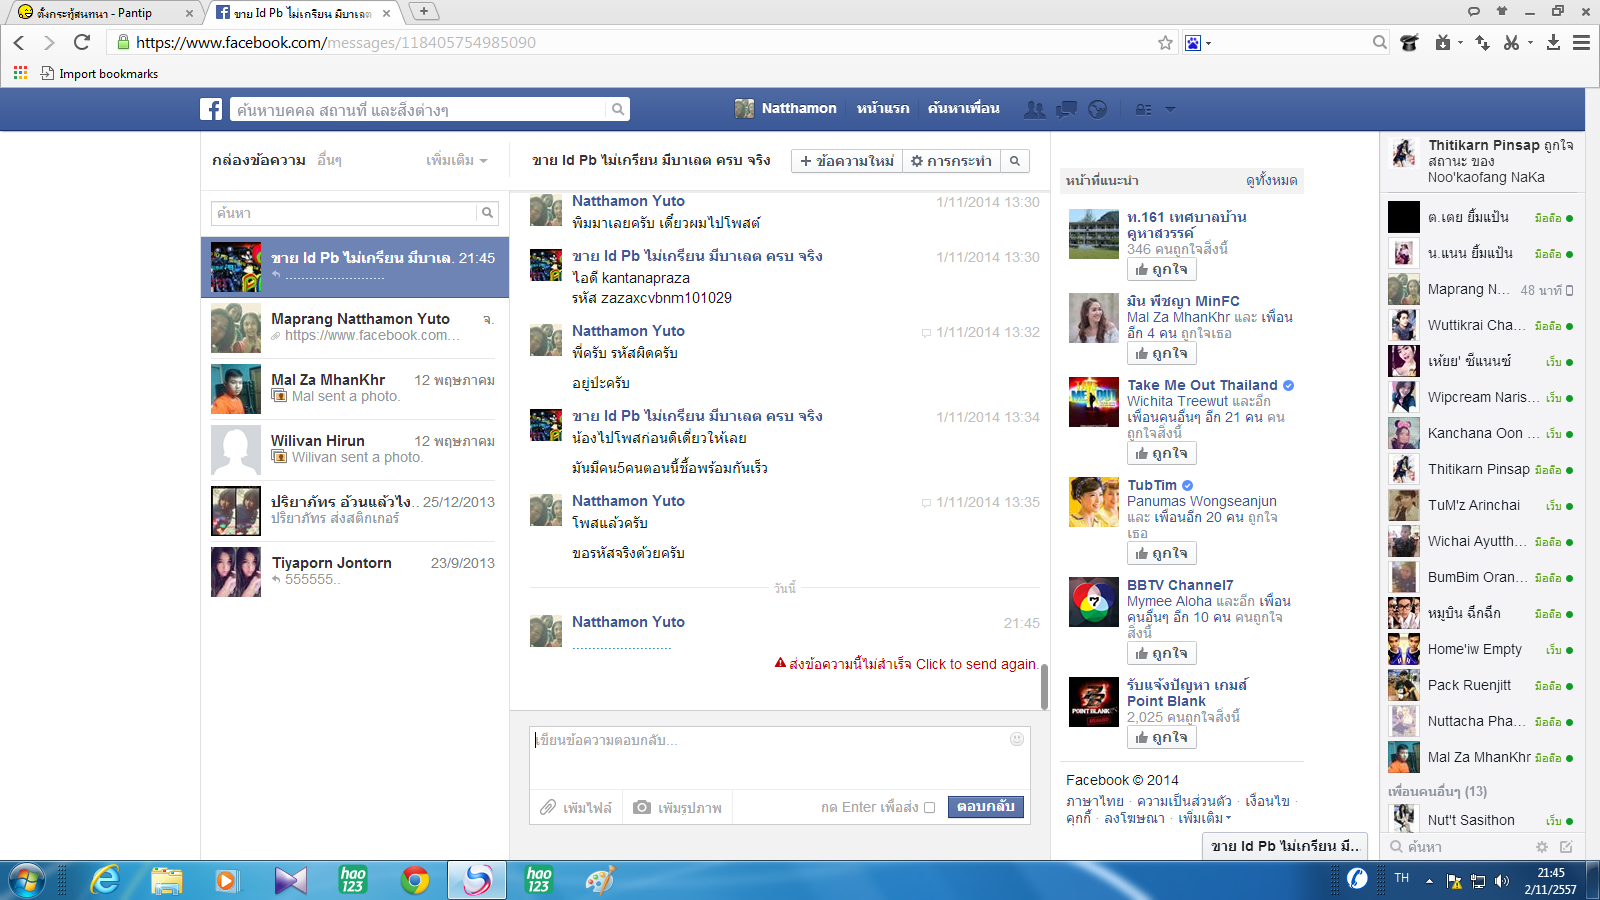The image size is (1600, 900).
Task: Open the actions gear menu
Action: [x=951, y=161]
